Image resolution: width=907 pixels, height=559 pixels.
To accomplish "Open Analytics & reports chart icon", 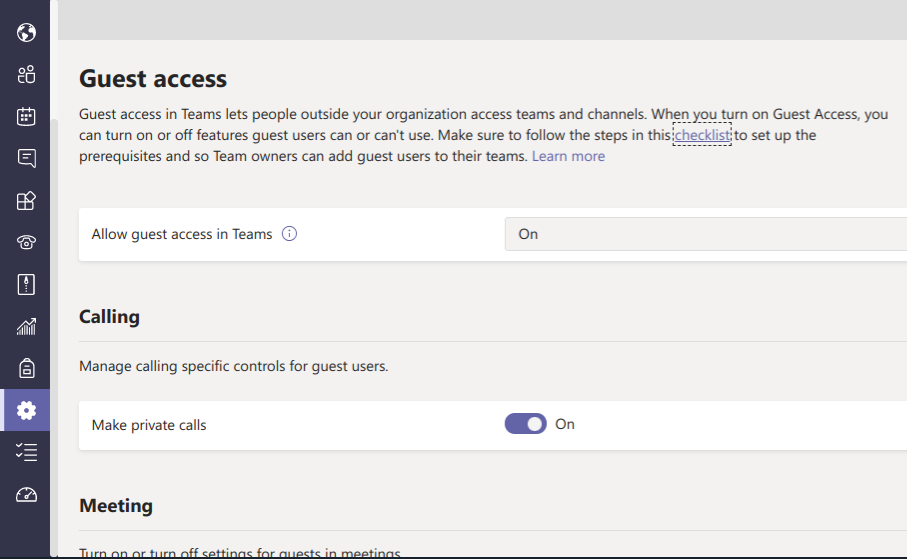I will point(27,326).
